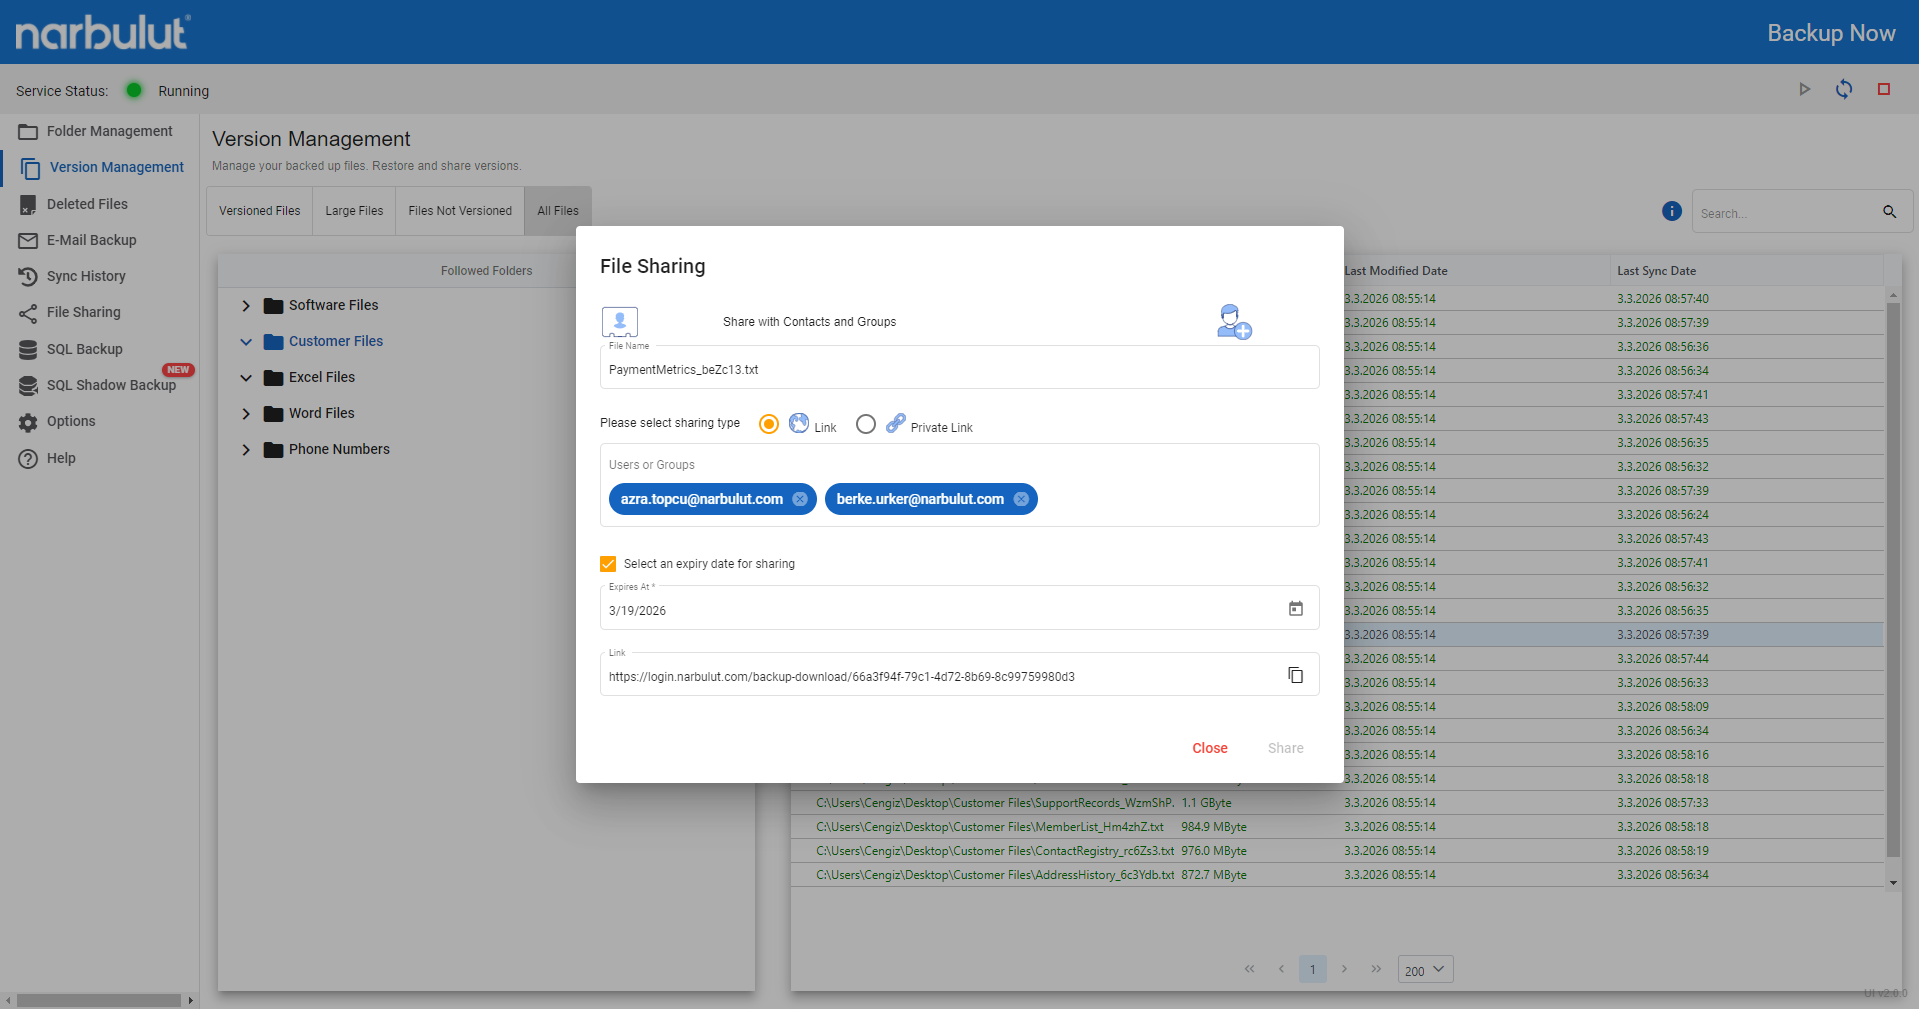This screenshot has width=1919, height=1009.
Task: Remove berke.urker@narbulut.com chip
Action: [x=1021, y=499]
